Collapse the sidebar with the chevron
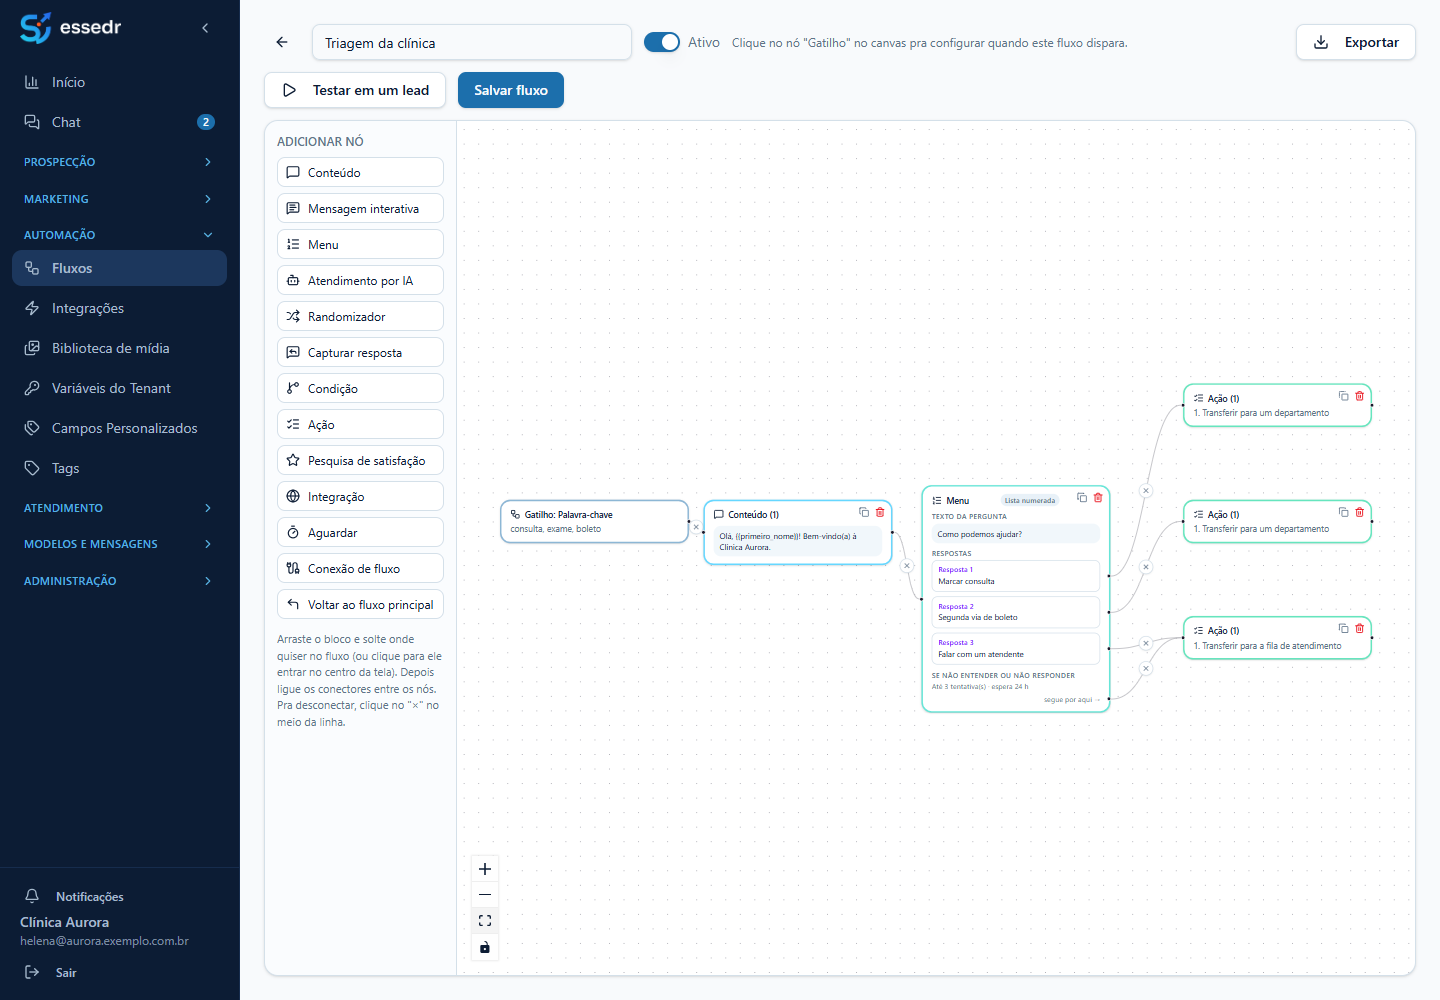The image size is (1440, 1000). click(205, 28)
